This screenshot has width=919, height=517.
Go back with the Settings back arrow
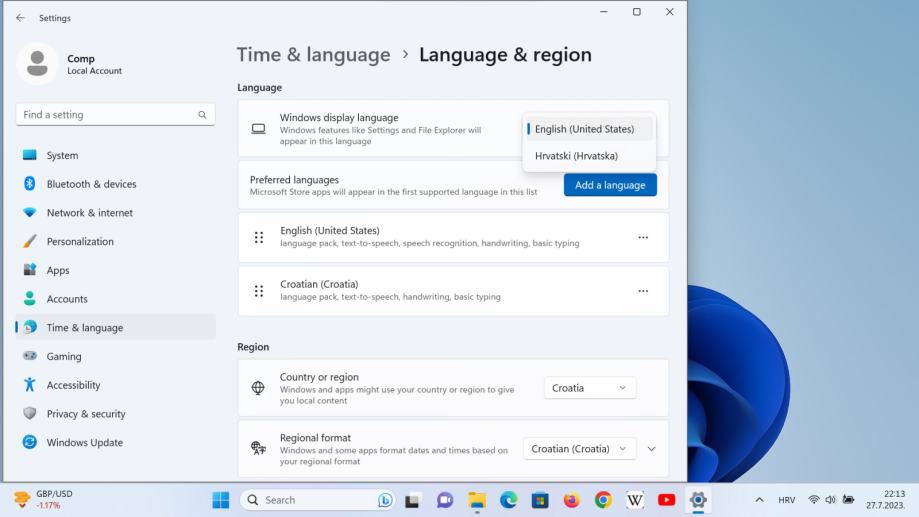(21, 18)
